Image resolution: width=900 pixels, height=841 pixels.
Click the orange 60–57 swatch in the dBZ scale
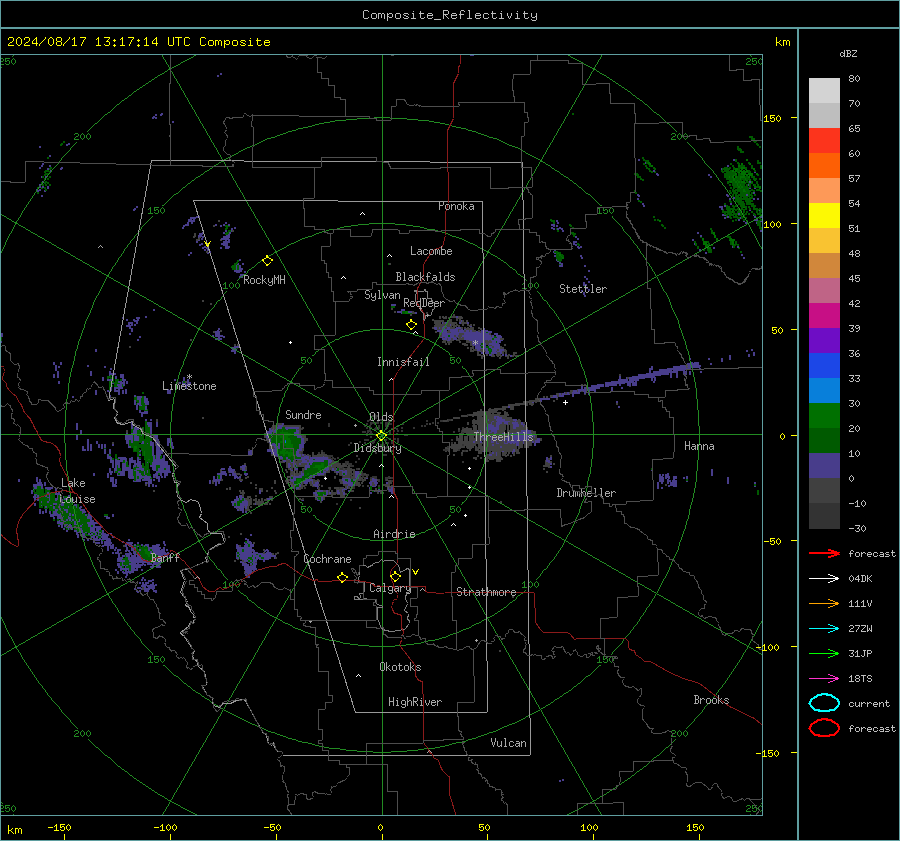(824, 166)
